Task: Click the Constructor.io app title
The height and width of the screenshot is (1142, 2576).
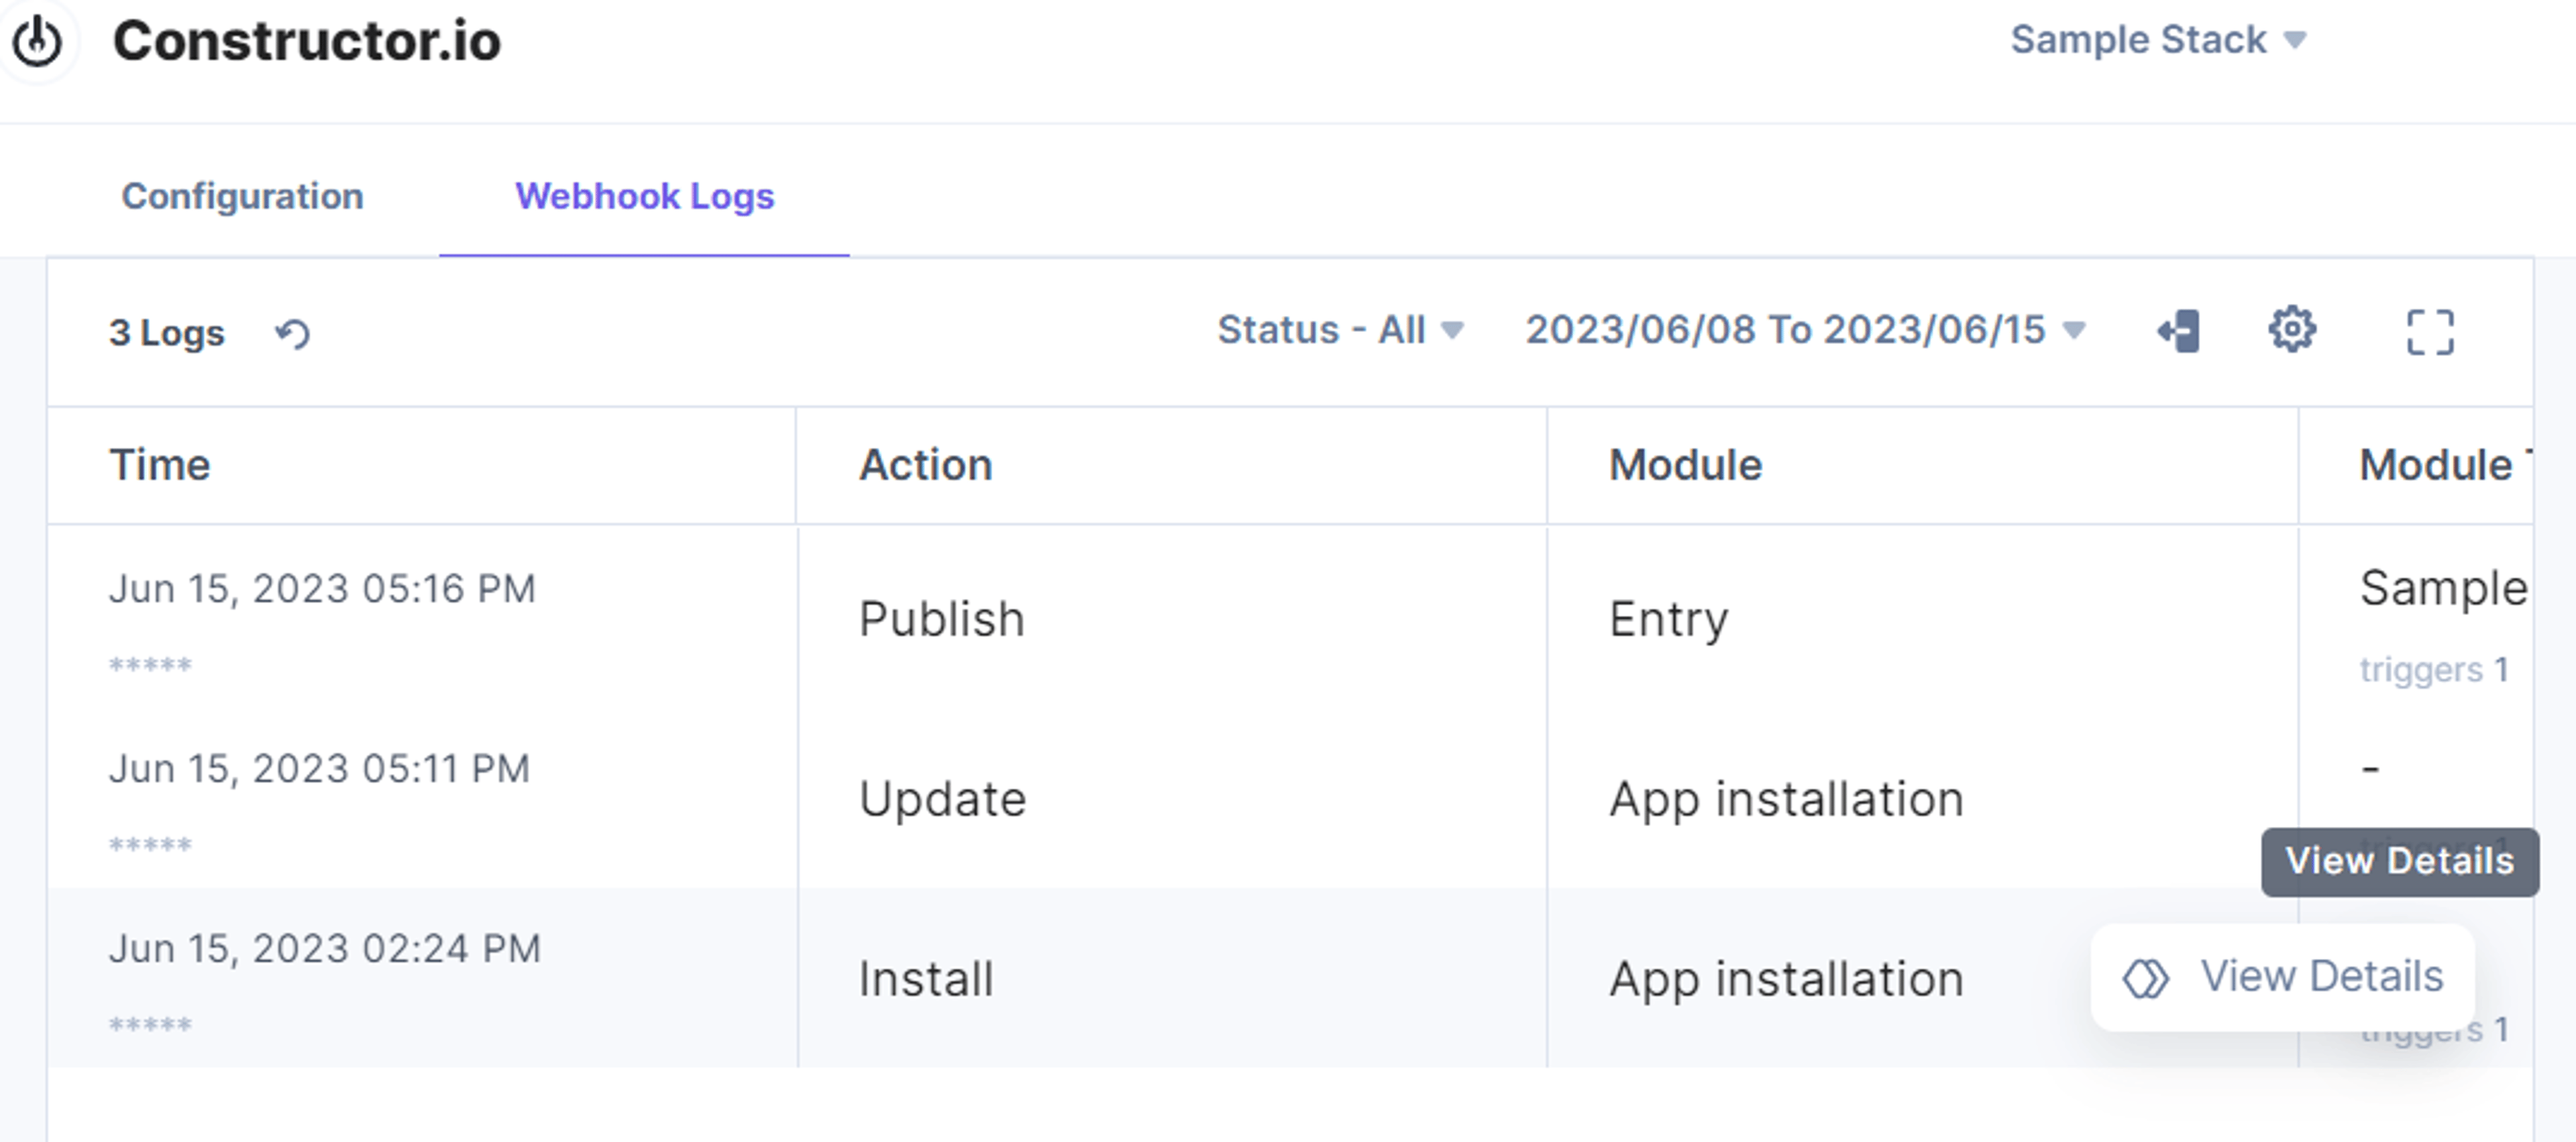Action: coord(306,41)
